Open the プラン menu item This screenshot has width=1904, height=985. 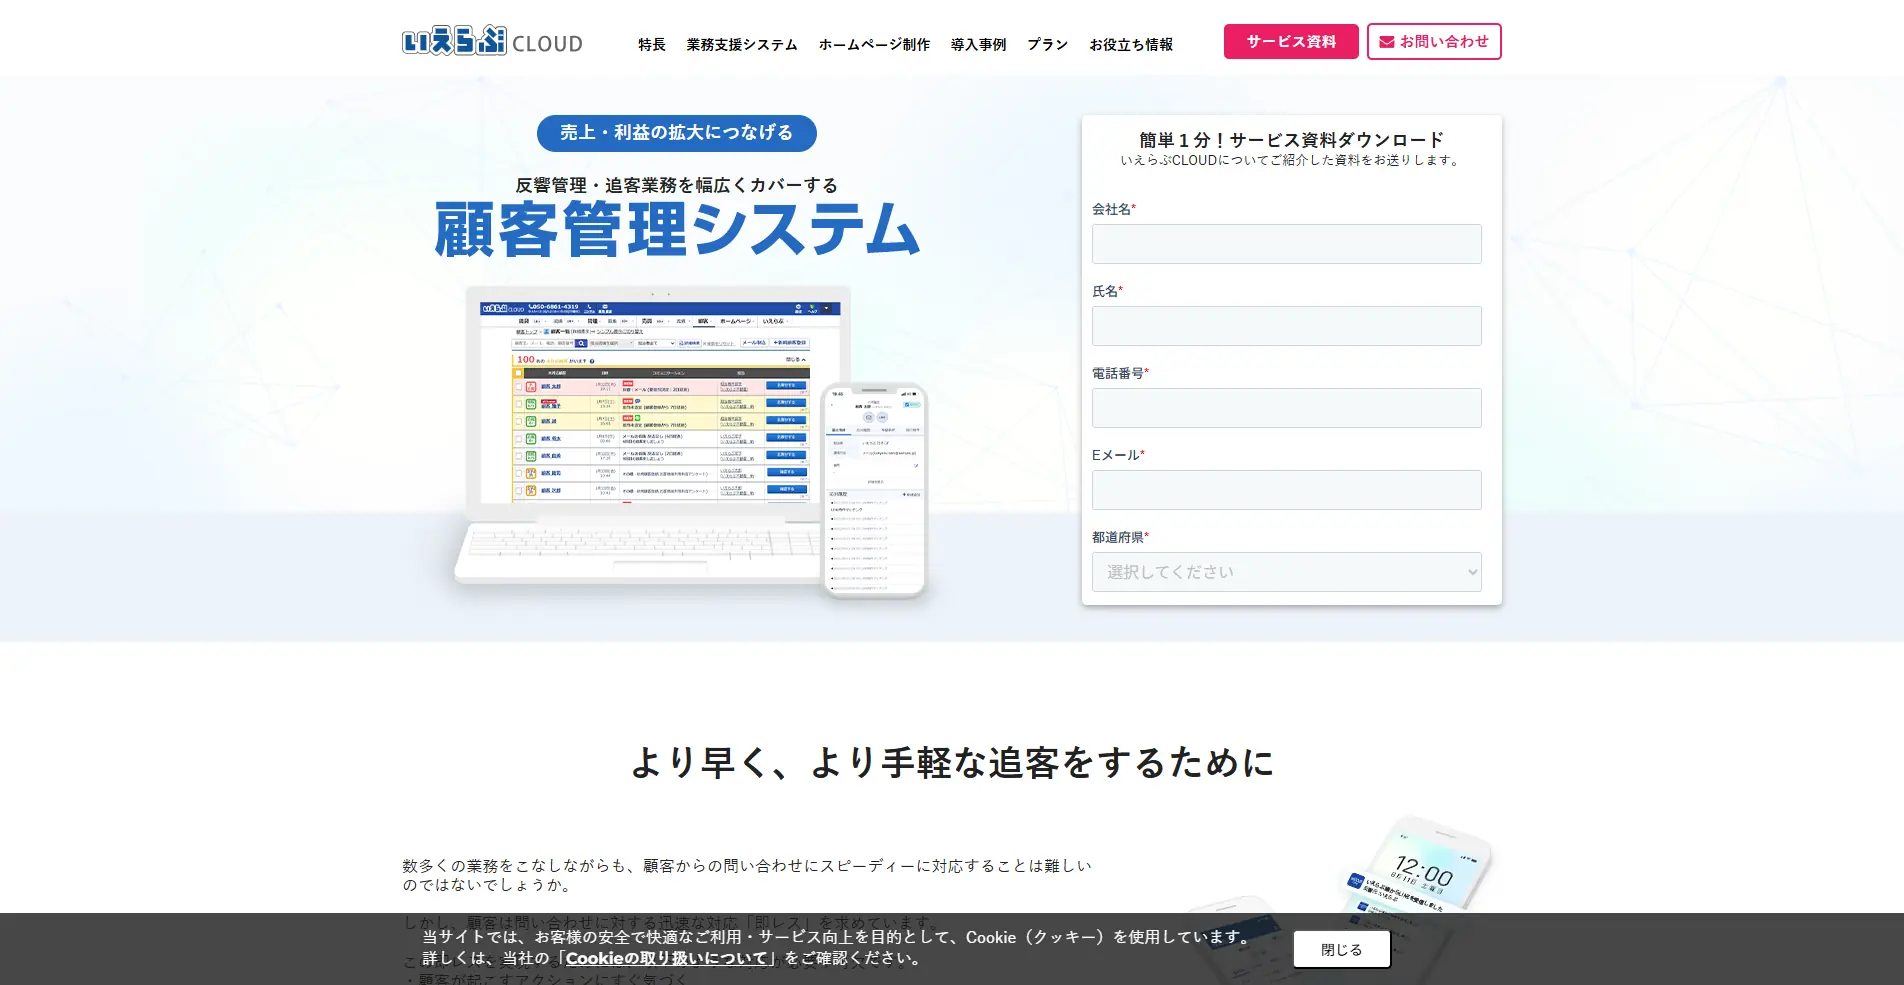[x=1047, y=44]
